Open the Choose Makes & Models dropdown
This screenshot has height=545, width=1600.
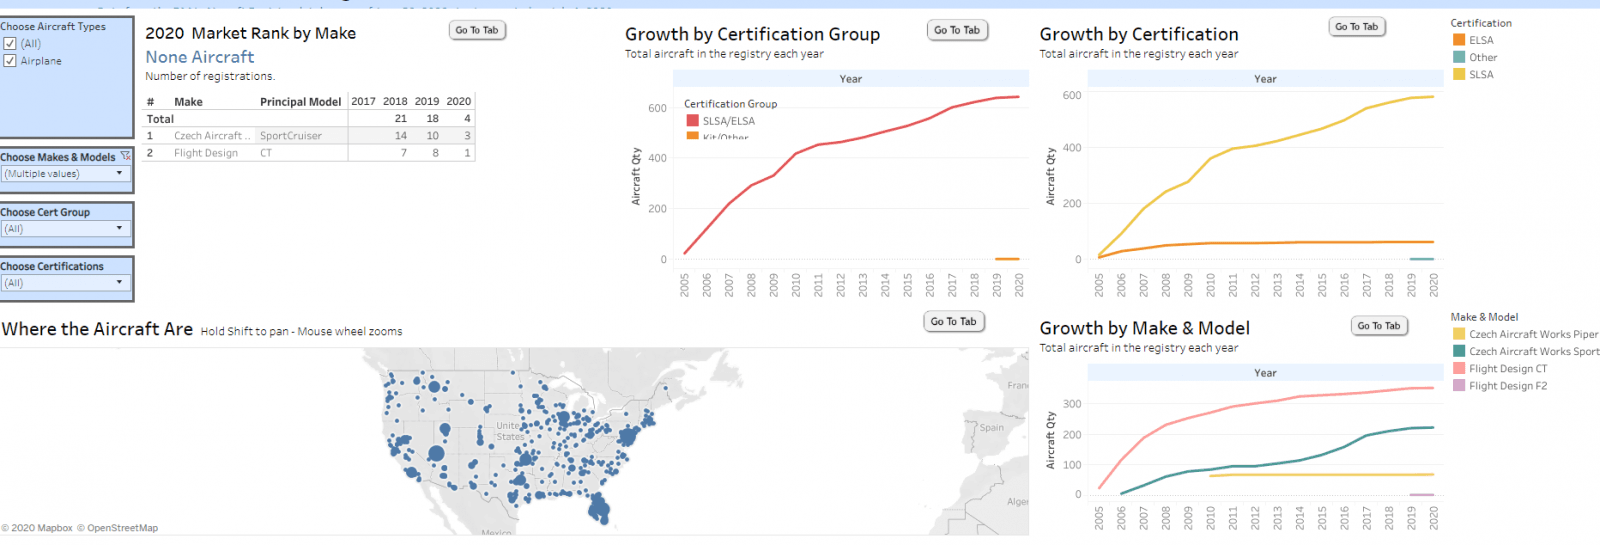[x=66, y=174]
